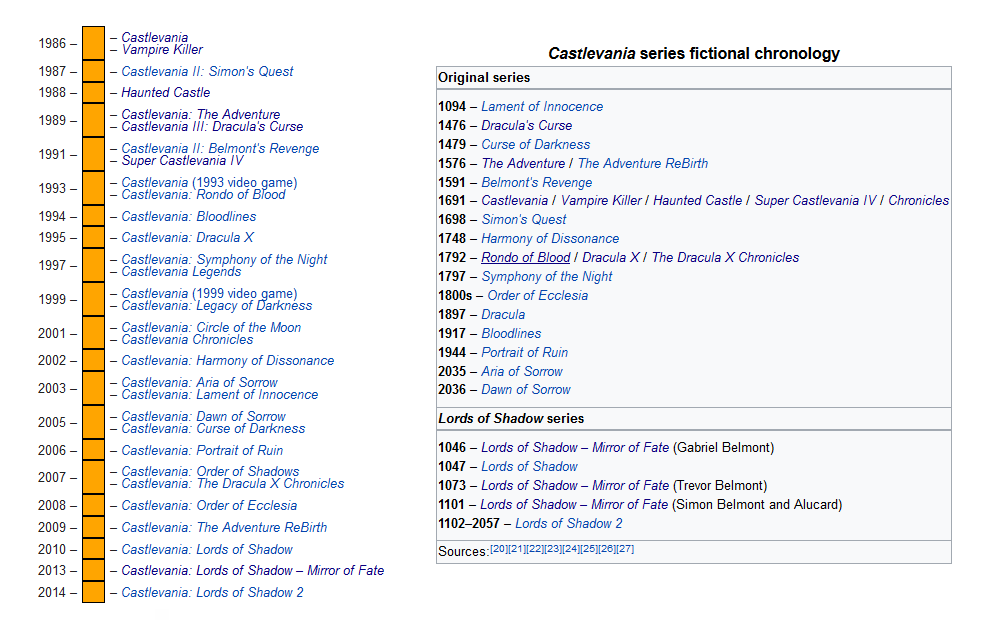Open 1479 Curse of Darkness chronology link
The height and width of the screenshot is (620, 1006).
coord(536,144)
